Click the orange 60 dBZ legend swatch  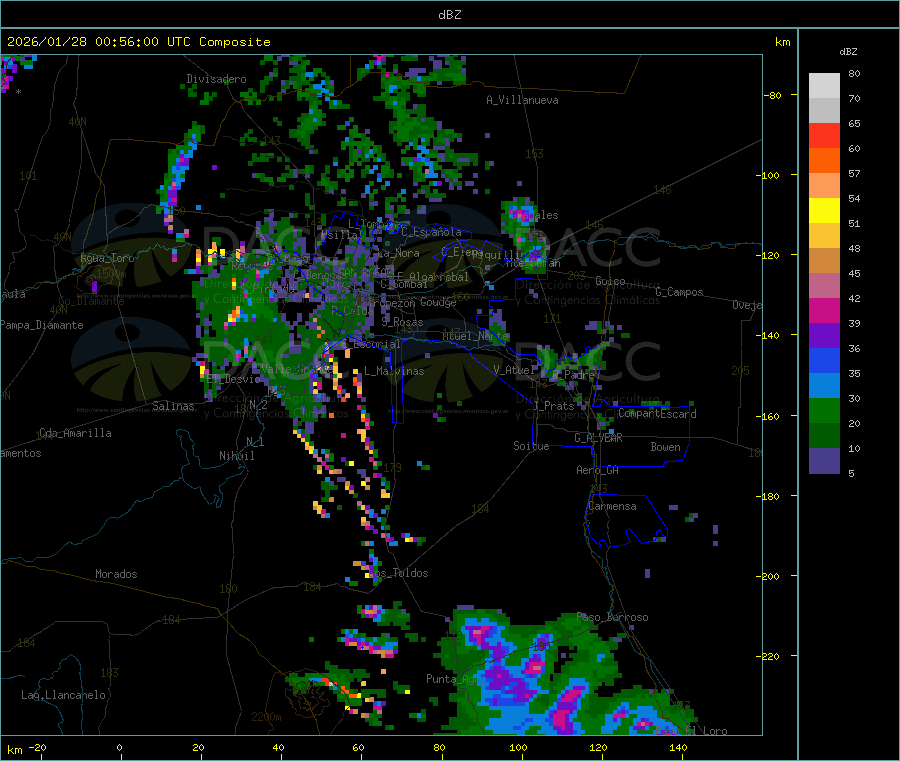(824, 161)
